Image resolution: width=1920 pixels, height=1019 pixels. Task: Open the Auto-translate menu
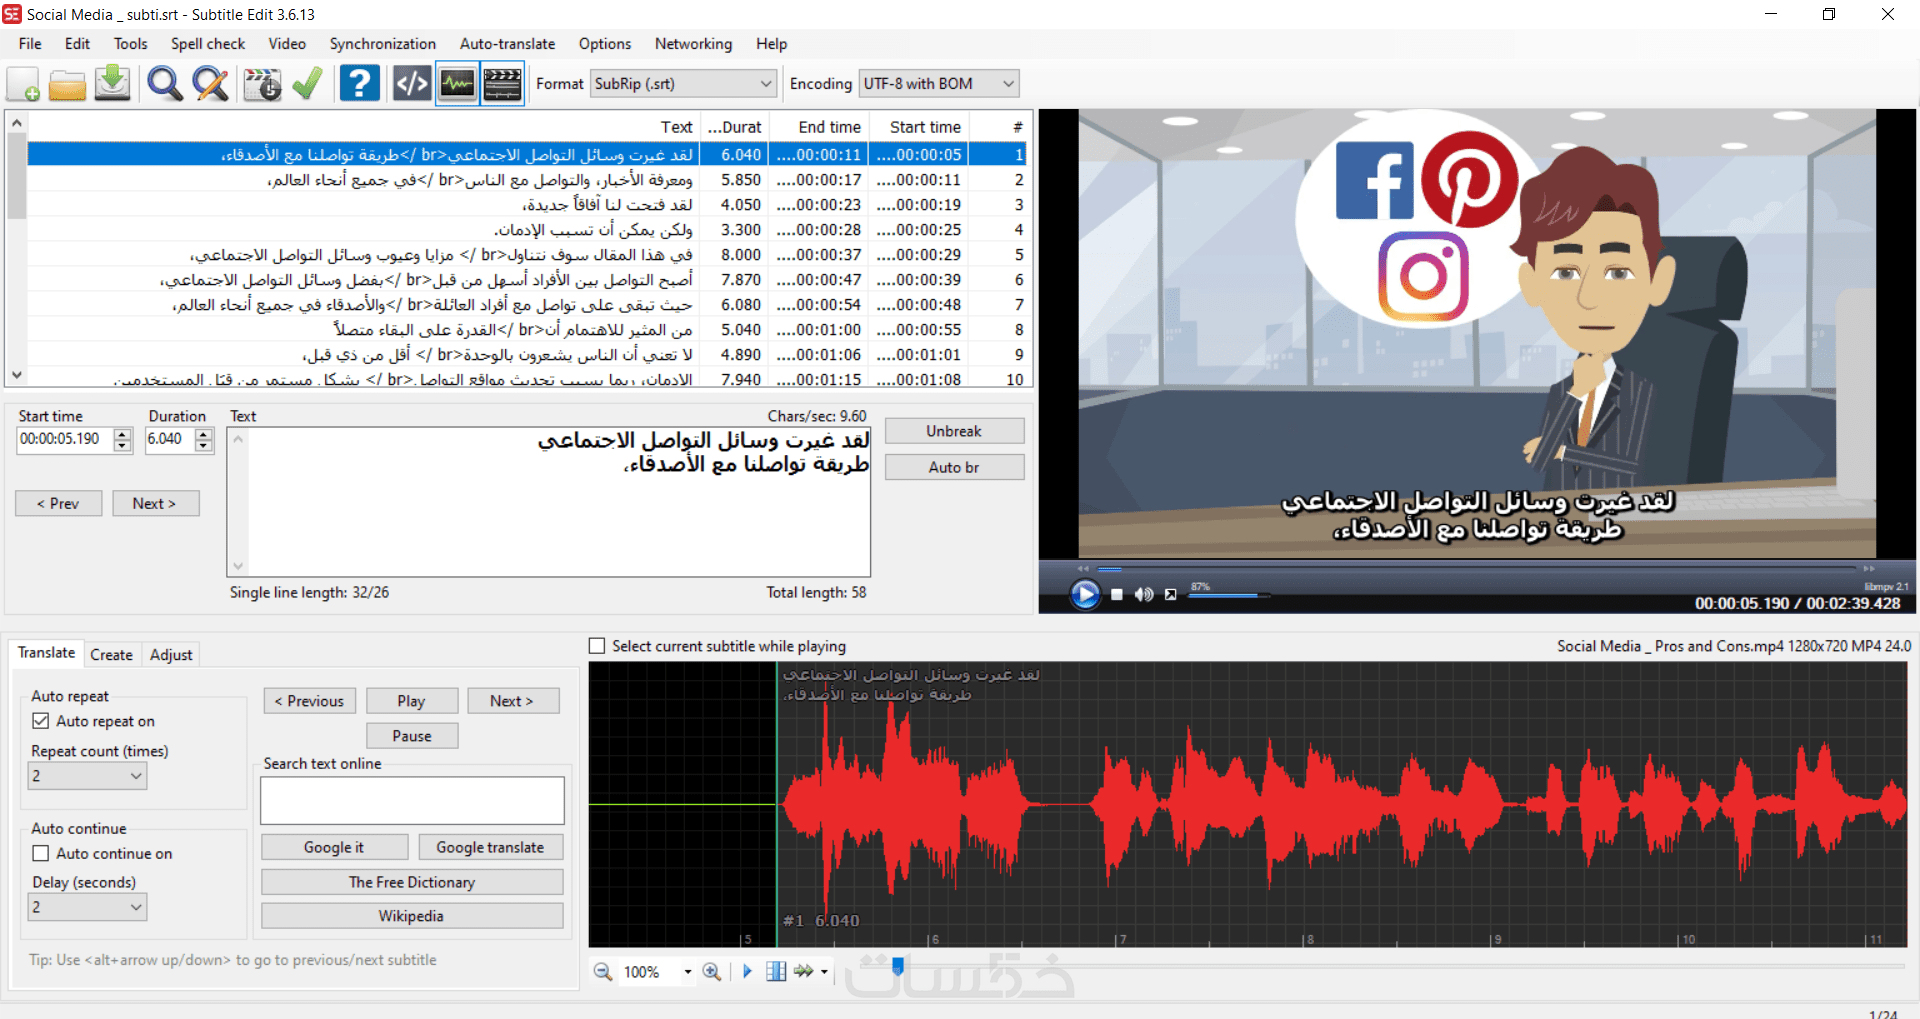click(x=508, y=44)
